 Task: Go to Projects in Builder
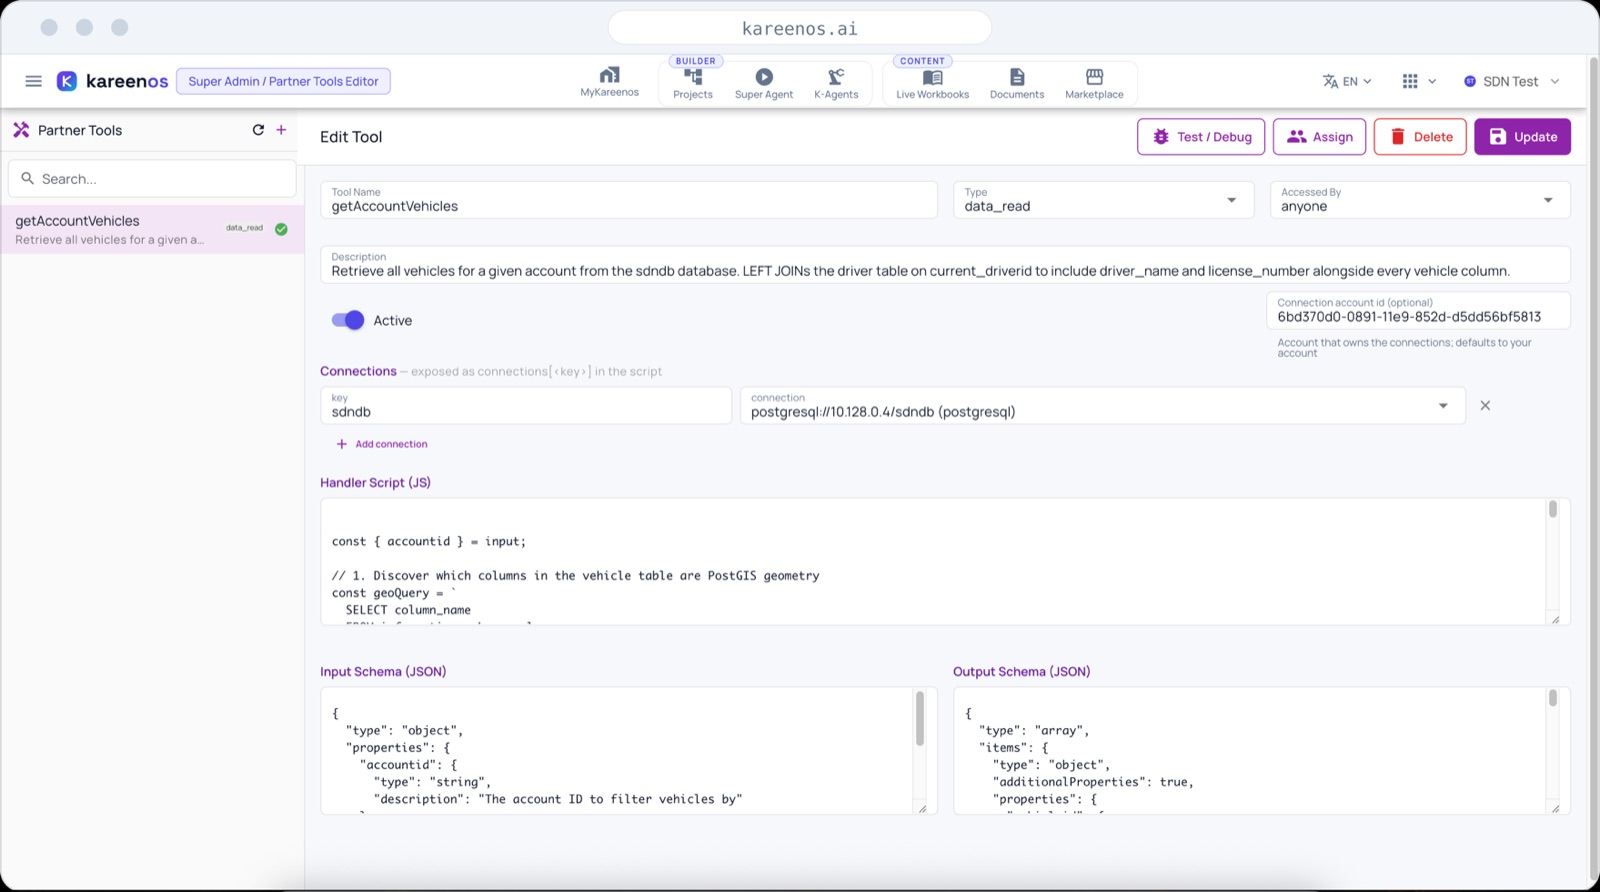pos(693,84)
